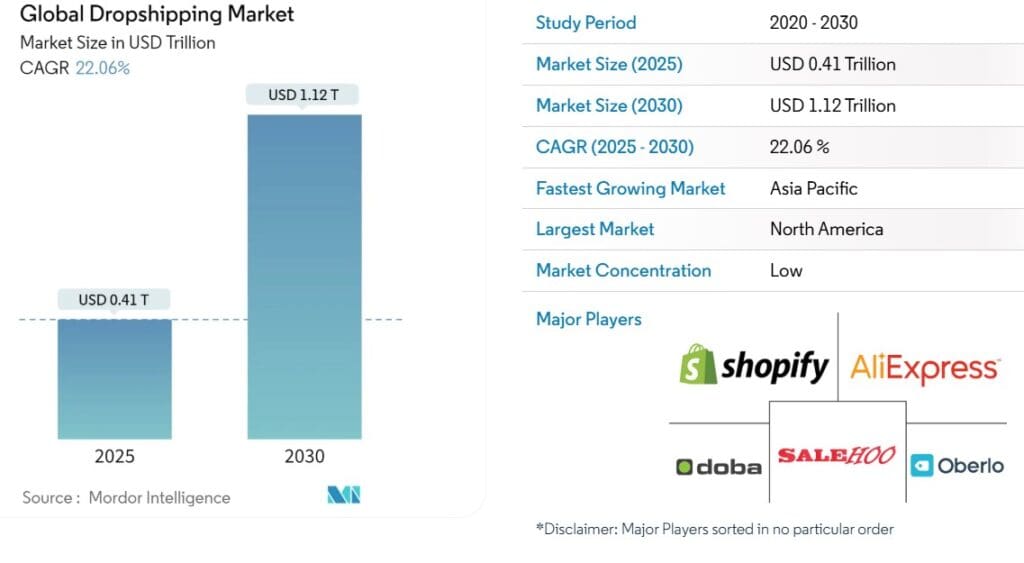Click the CAGR 22.06% percentage text
Image resolution: width=1024 pixels, height=563 pixels.
tap(103, 68)
